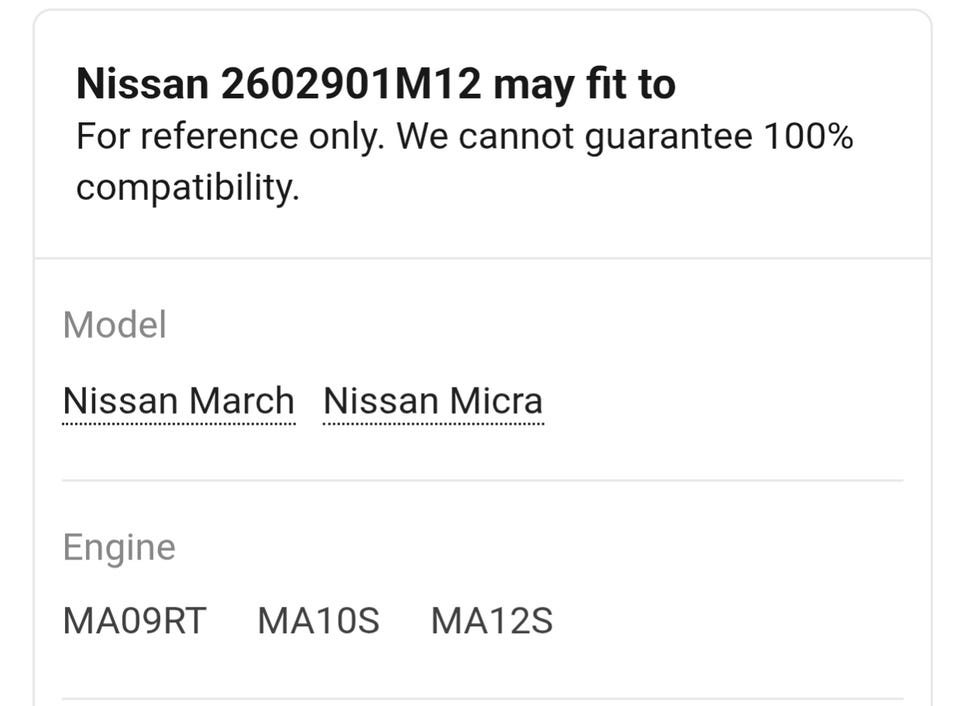Click the word "March" in the model link
Screen dimensions: 960x706
[242, 401]
